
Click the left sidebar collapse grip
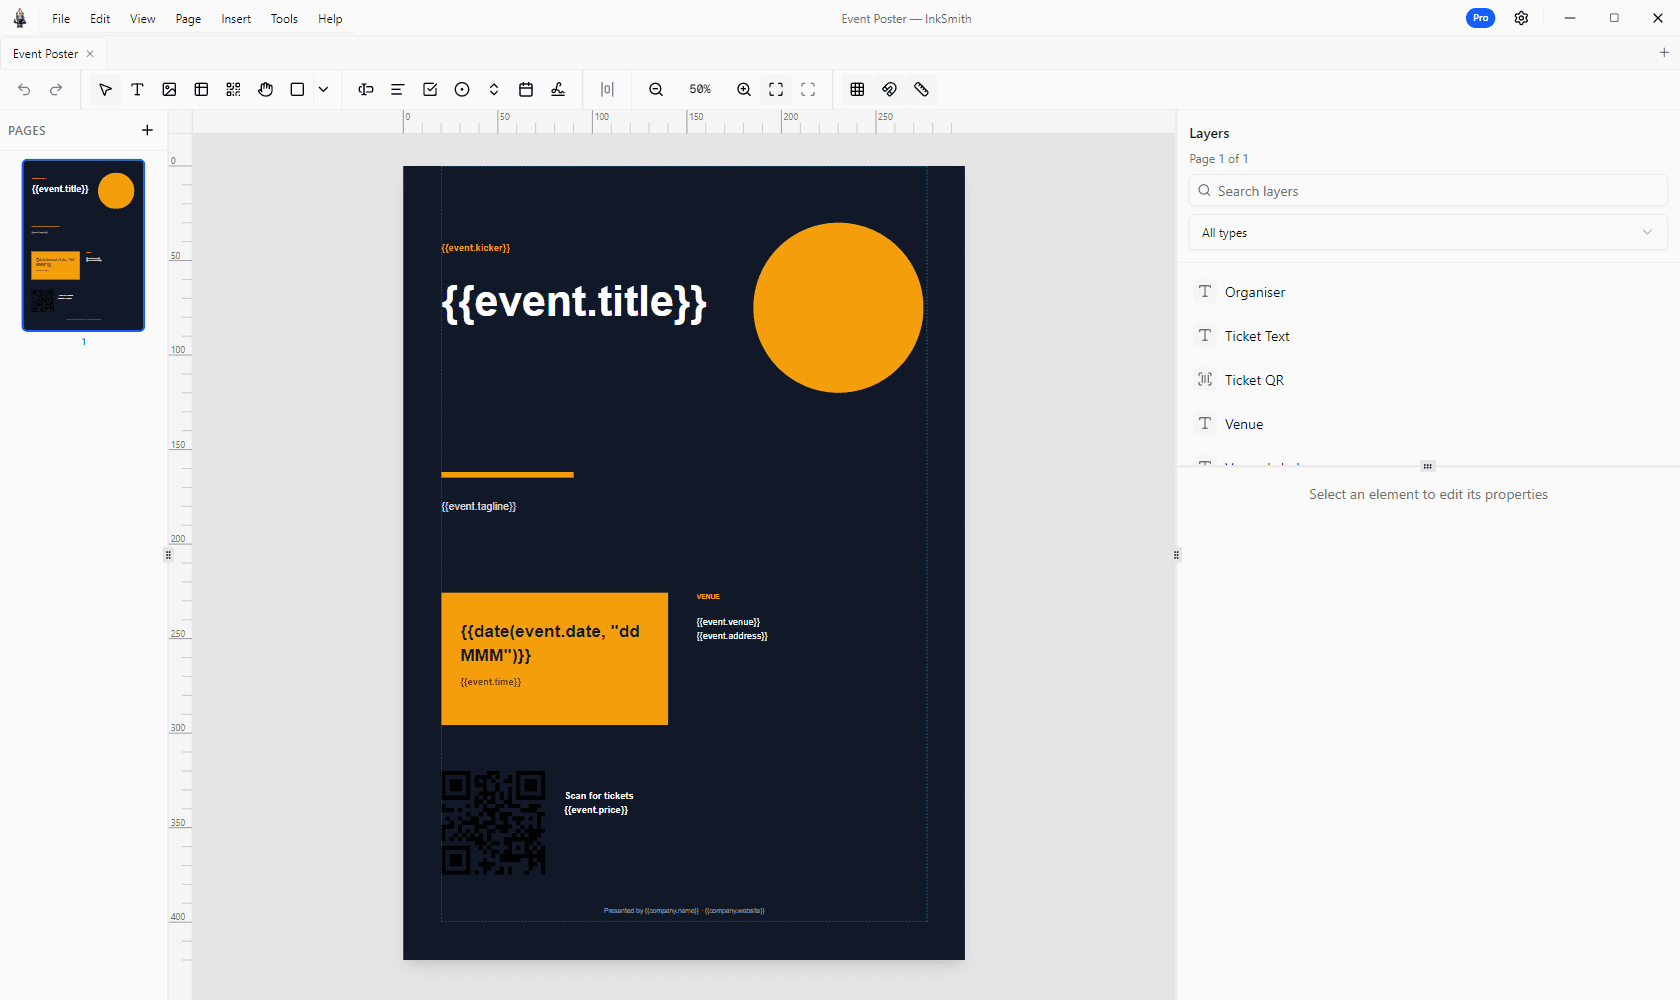[x=168, y=555]
